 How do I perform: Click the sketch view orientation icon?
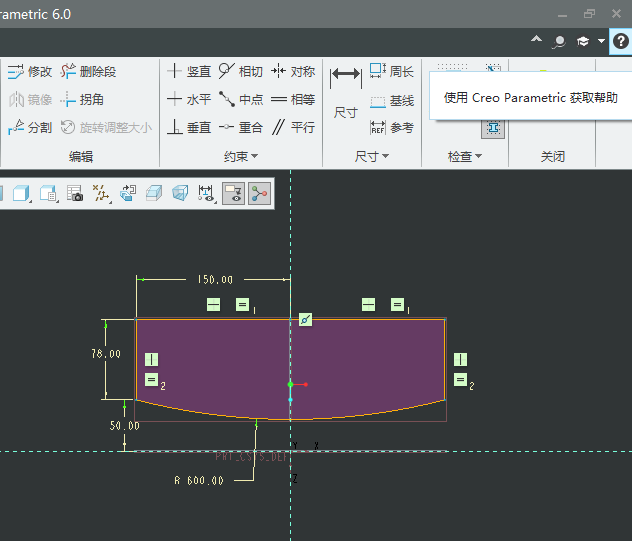click(x=128, y=194)
